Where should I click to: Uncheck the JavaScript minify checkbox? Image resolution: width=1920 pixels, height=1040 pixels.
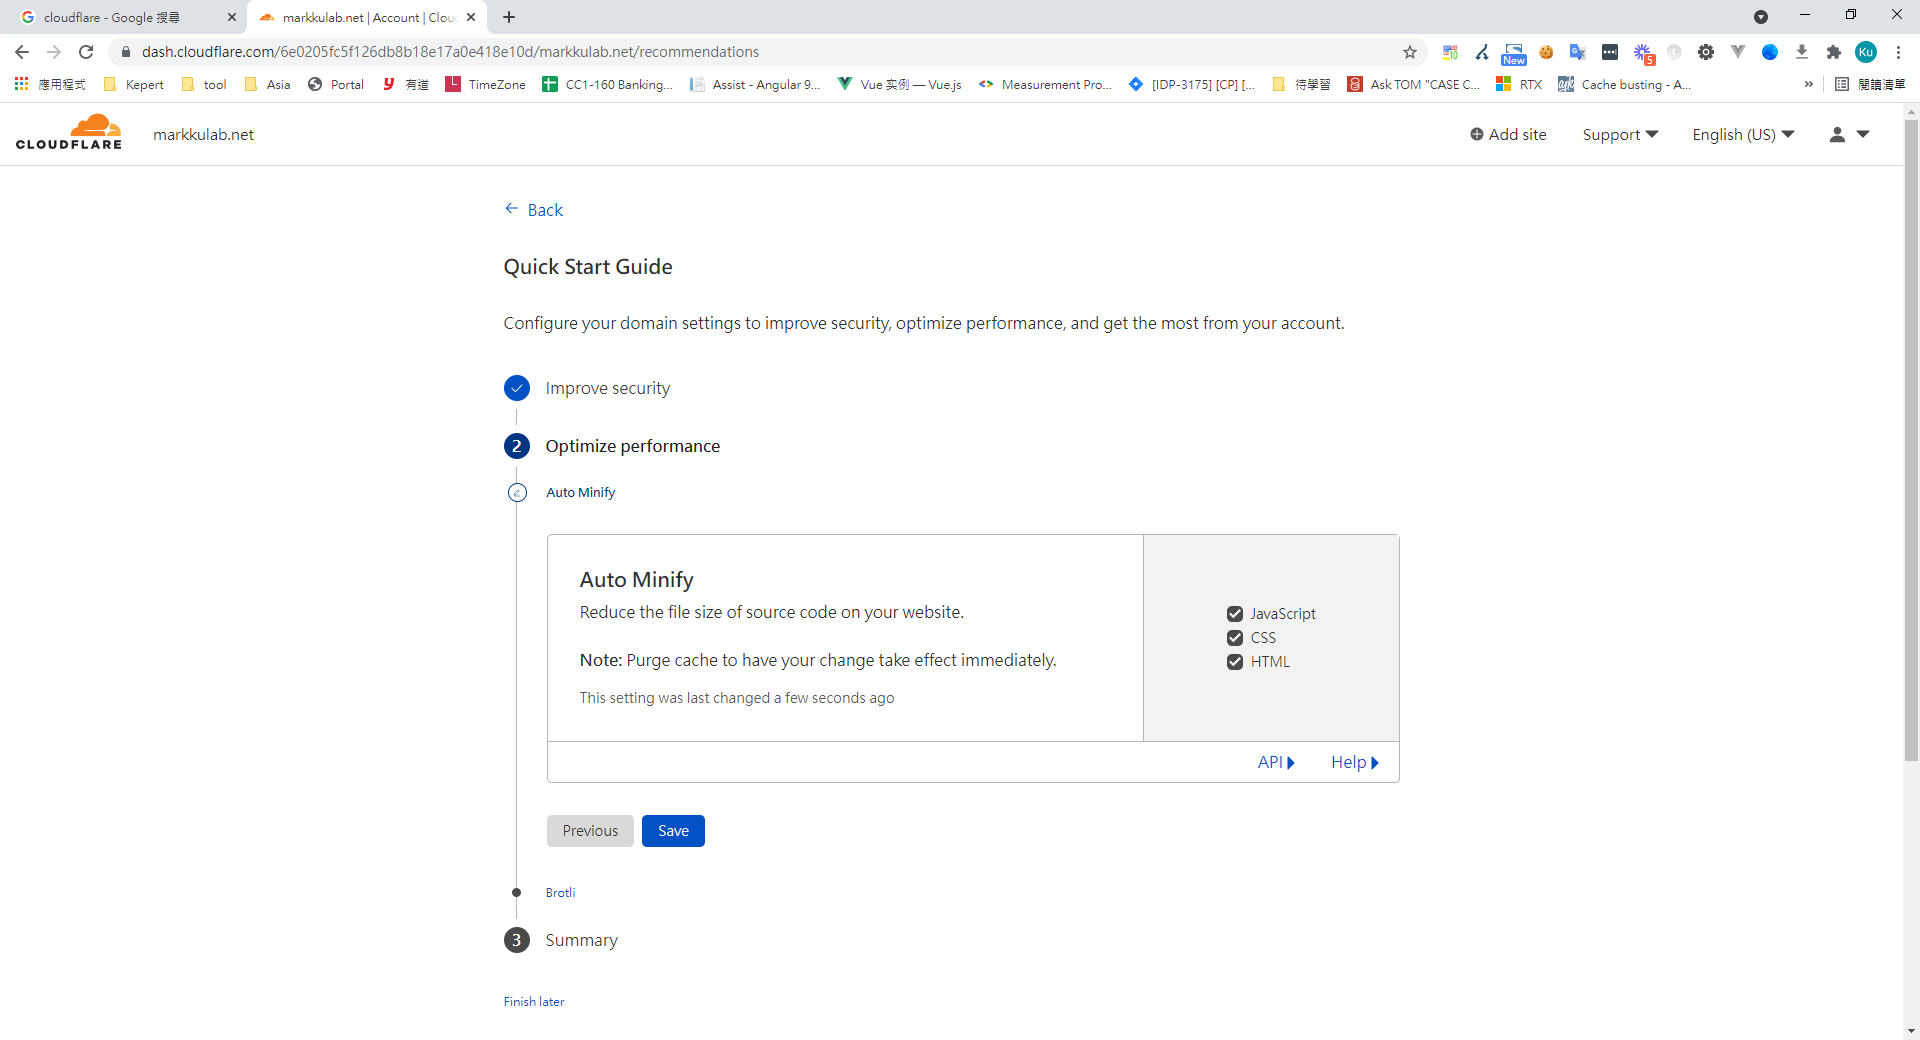[x=1235, y=614]
